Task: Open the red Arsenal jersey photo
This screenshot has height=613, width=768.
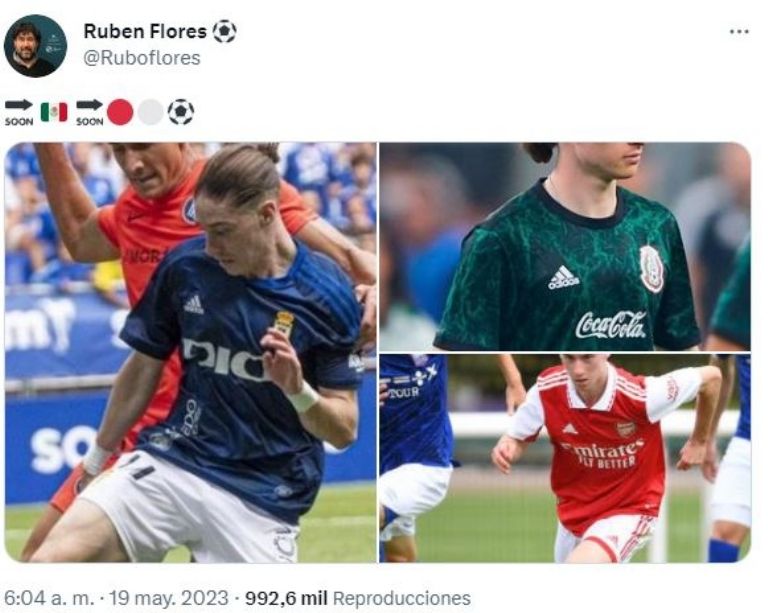Action: [565, 458]
